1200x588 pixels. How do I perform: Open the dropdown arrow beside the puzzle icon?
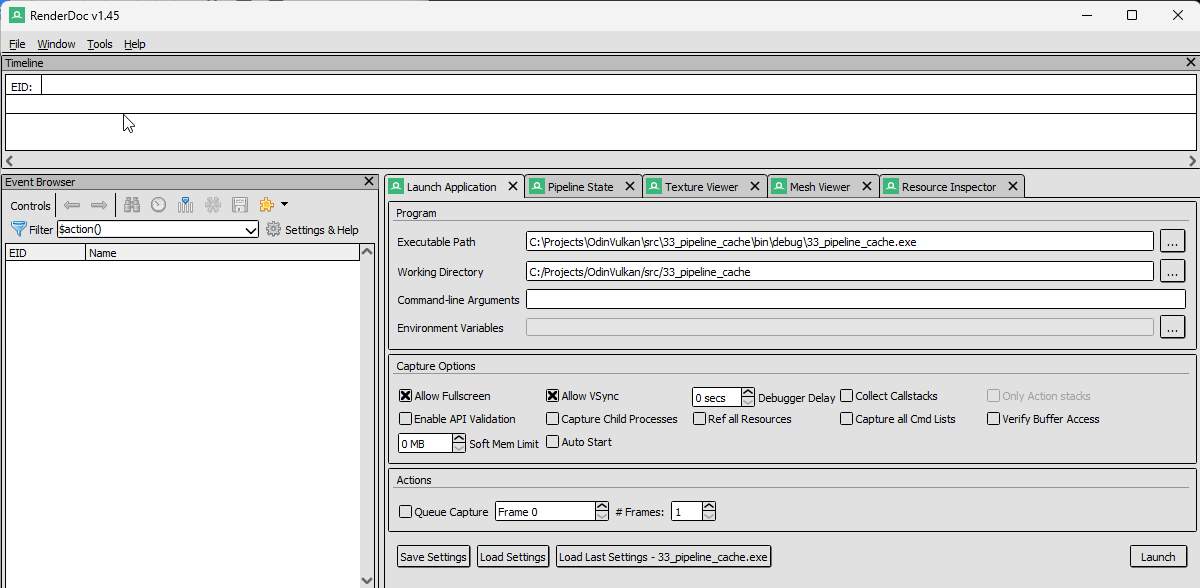285,204
